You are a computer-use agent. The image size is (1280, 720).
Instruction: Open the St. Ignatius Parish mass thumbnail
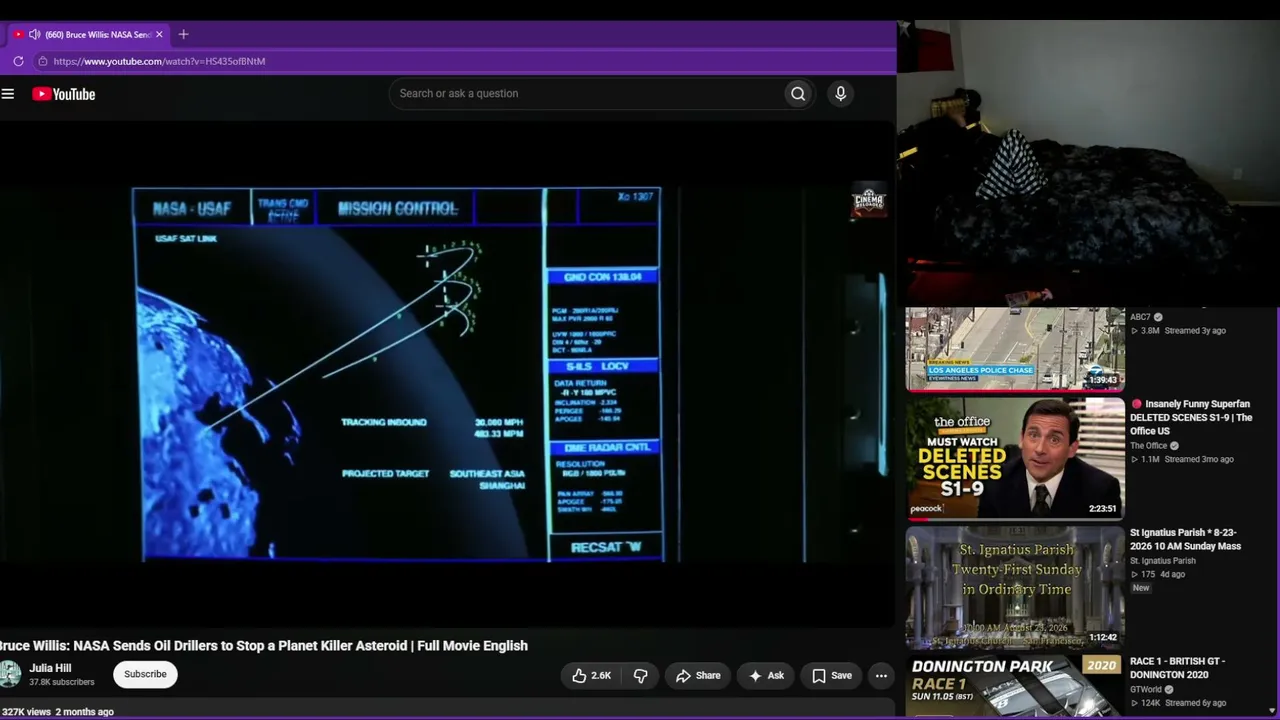click(x=1015, y=587)
